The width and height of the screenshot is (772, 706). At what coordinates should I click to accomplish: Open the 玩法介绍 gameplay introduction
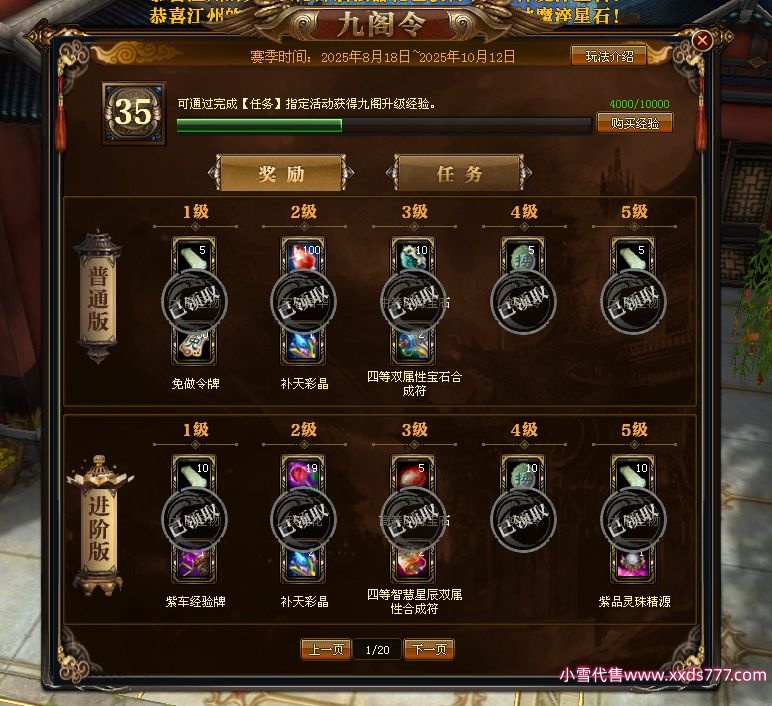pos(609,56)
